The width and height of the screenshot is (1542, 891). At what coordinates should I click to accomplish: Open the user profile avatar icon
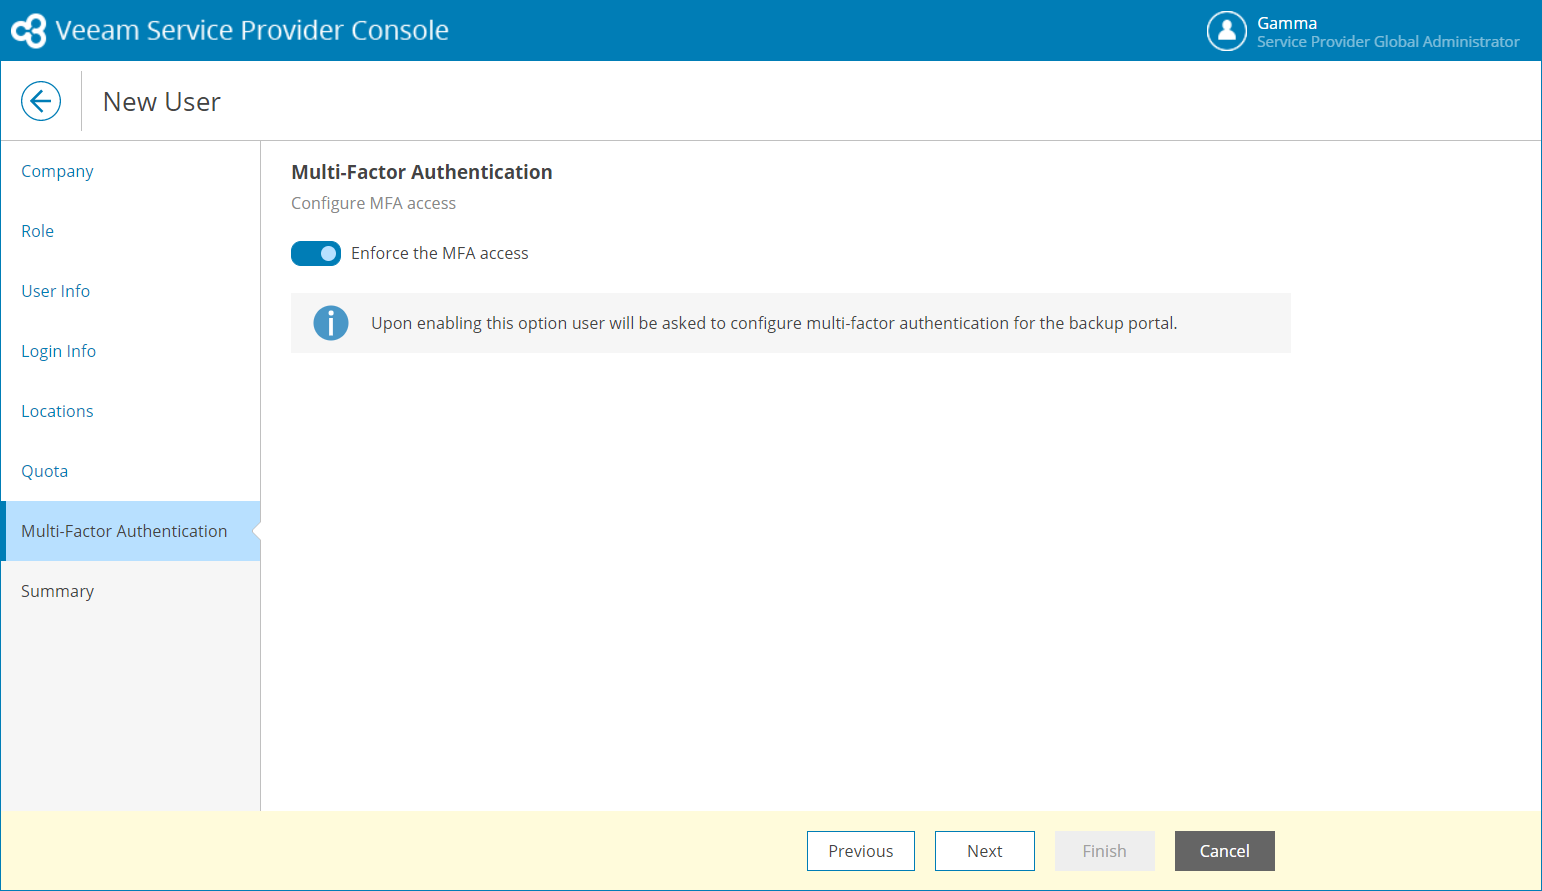coord(1226,31)
